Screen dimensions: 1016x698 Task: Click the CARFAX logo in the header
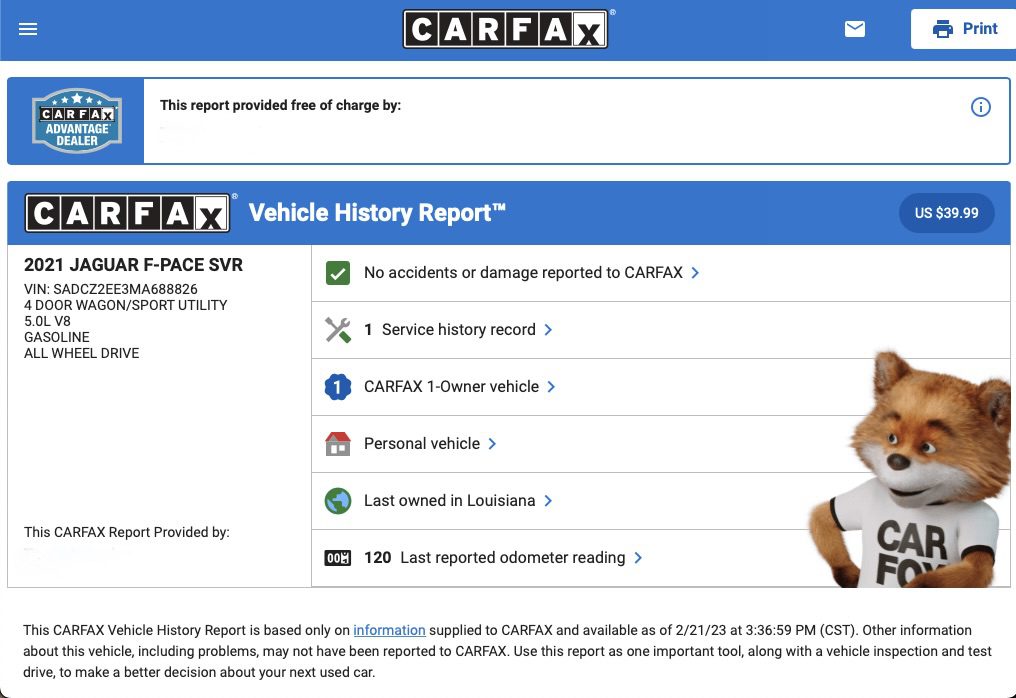coord(505,29)
